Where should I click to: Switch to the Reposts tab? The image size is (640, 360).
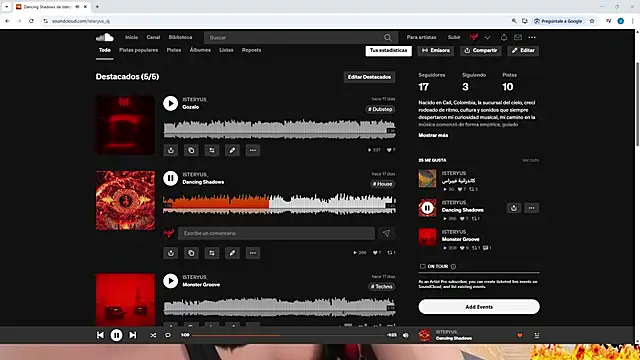pyautogui.click(x=251, y=50)
